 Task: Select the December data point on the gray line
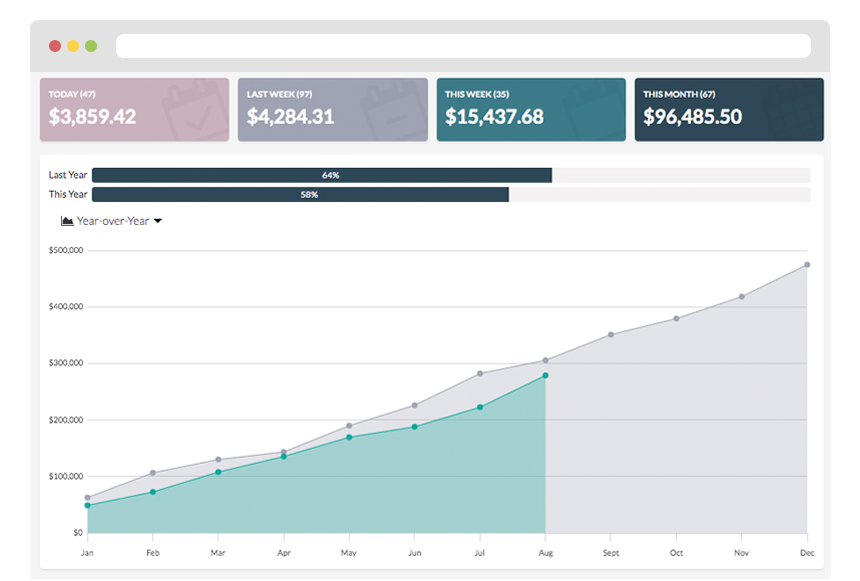807,266
